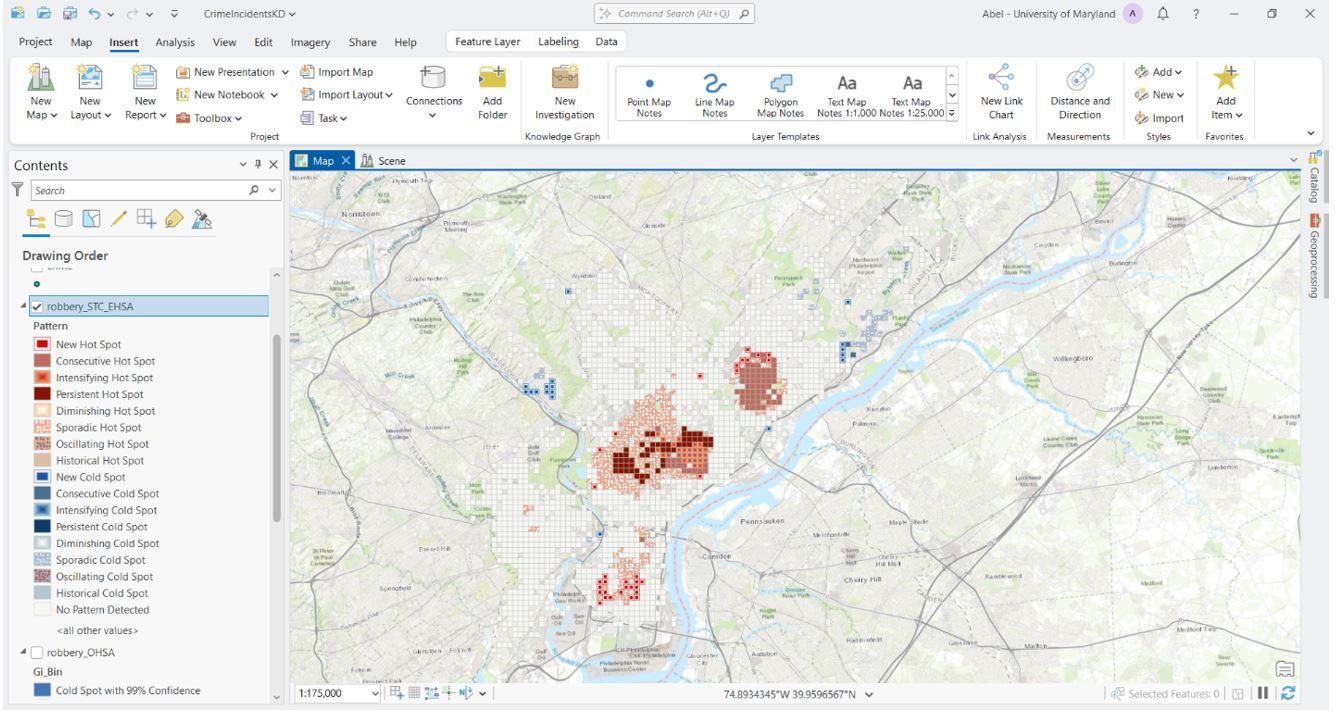
Task: Open New Investigation knowledge graph
Action: pos(565,92)
